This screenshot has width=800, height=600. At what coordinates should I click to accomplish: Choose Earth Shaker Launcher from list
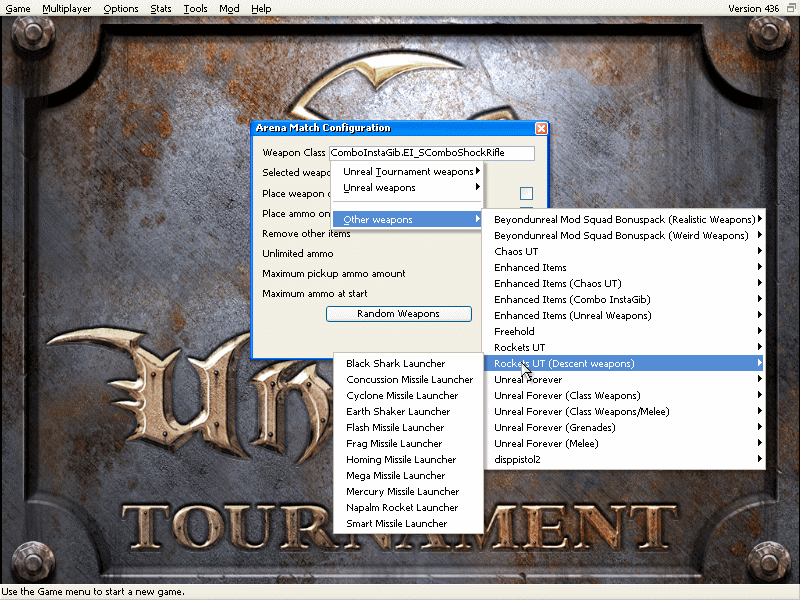[x=398, y=412]
